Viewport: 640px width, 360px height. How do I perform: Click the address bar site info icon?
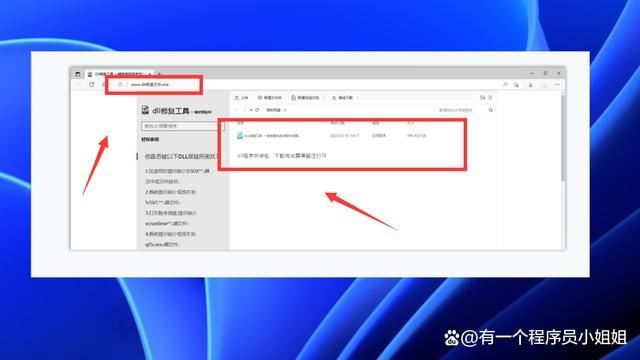point(120,84)
